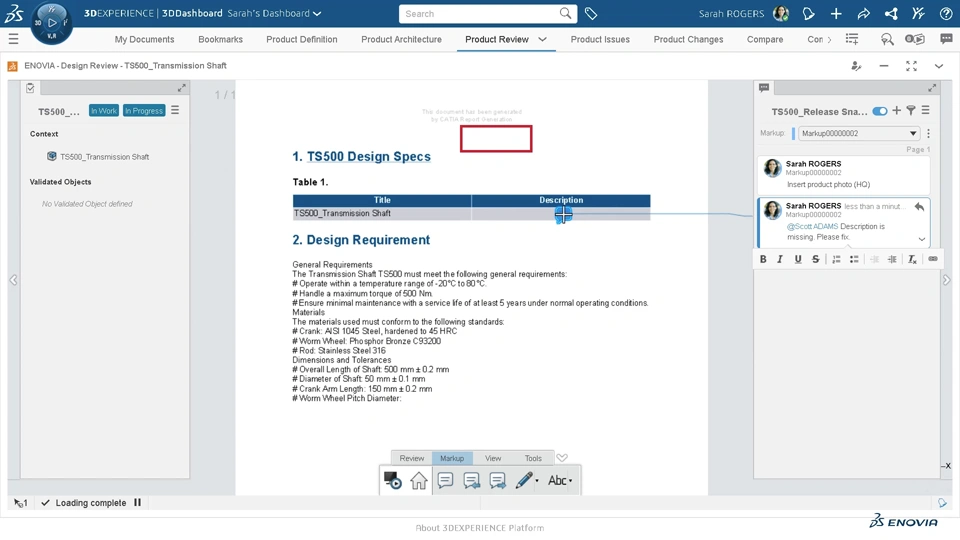Viewport: 960px width, 540px height.
Task: Expand the left panel with arrows icon
Action: pos(181,88)
